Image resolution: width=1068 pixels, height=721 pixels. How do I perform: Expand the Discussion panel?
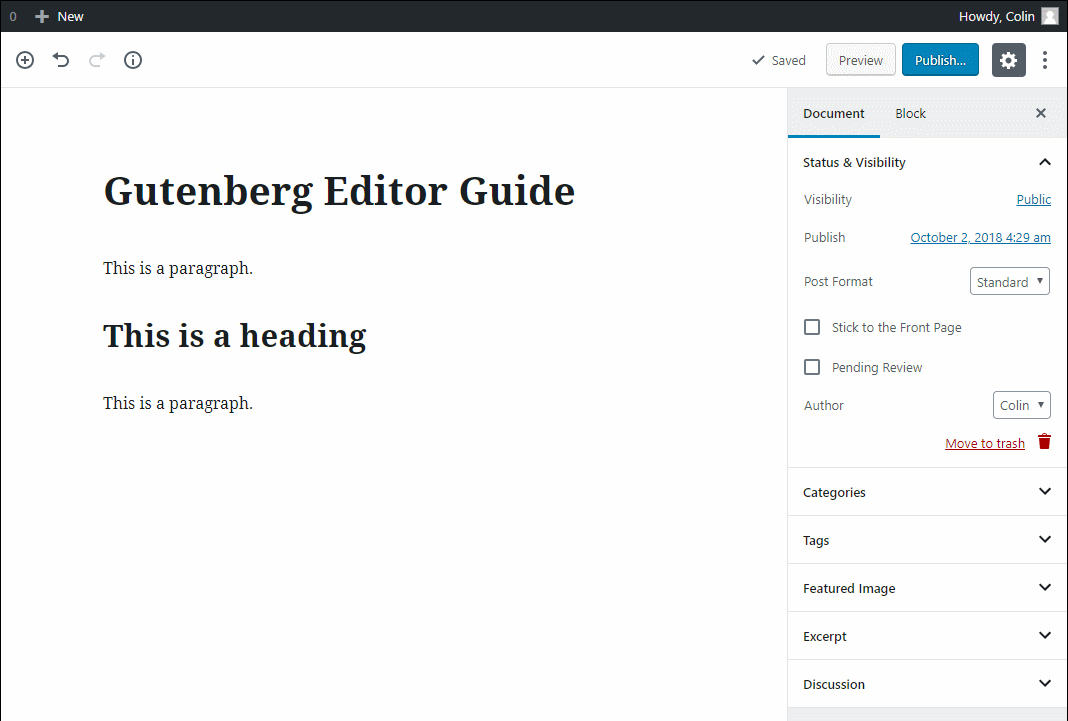pyautogui.click(x=927, y=684)
